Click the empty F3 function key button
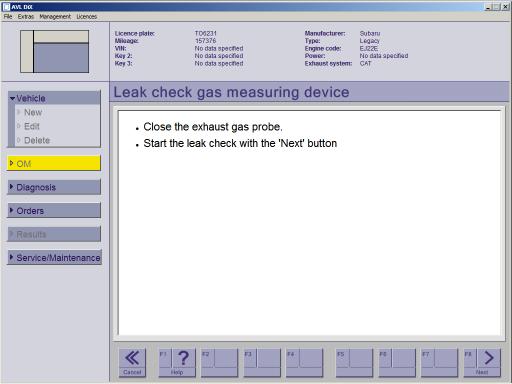512x384 pixels. 262,363
